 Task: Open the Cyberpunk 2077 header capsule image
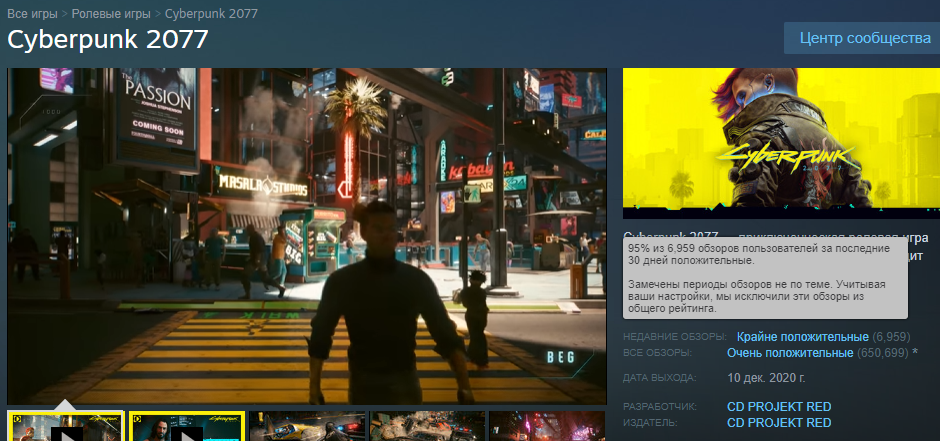click(x=781, y=143)
